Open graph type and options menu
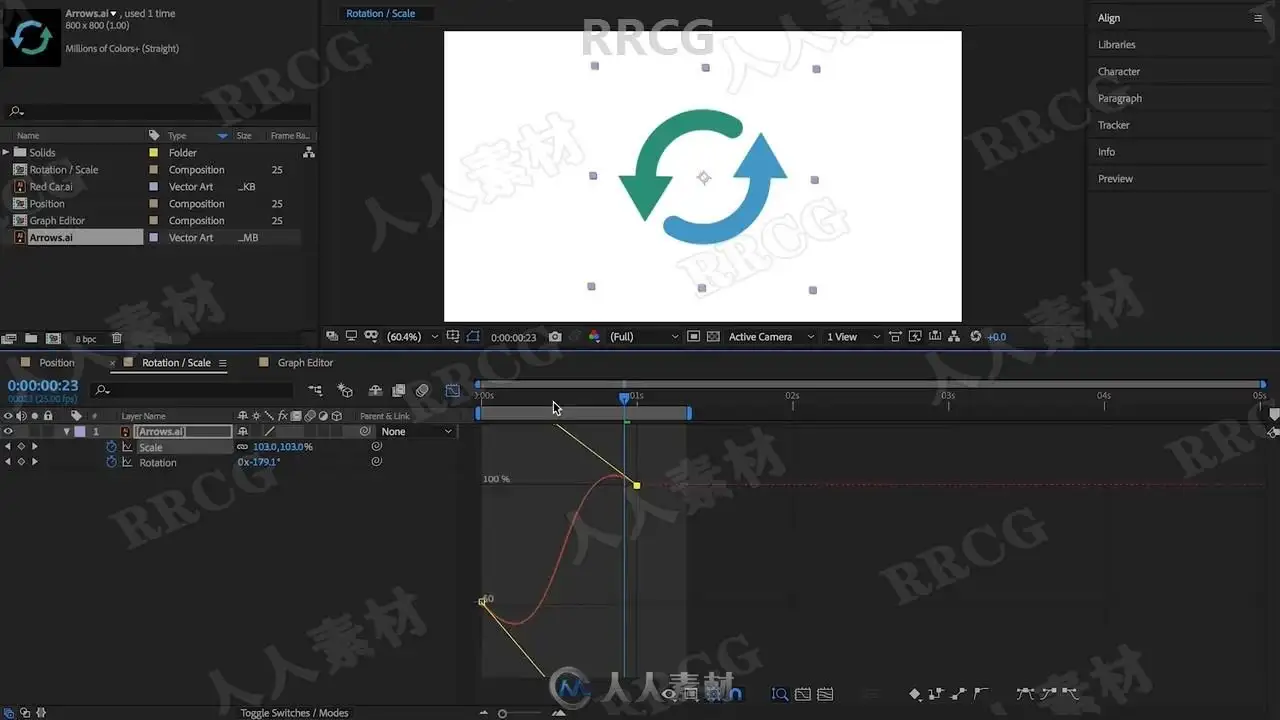Image resolution: width=1280 pixels, height=720 pixels. (x=691, y=694)
